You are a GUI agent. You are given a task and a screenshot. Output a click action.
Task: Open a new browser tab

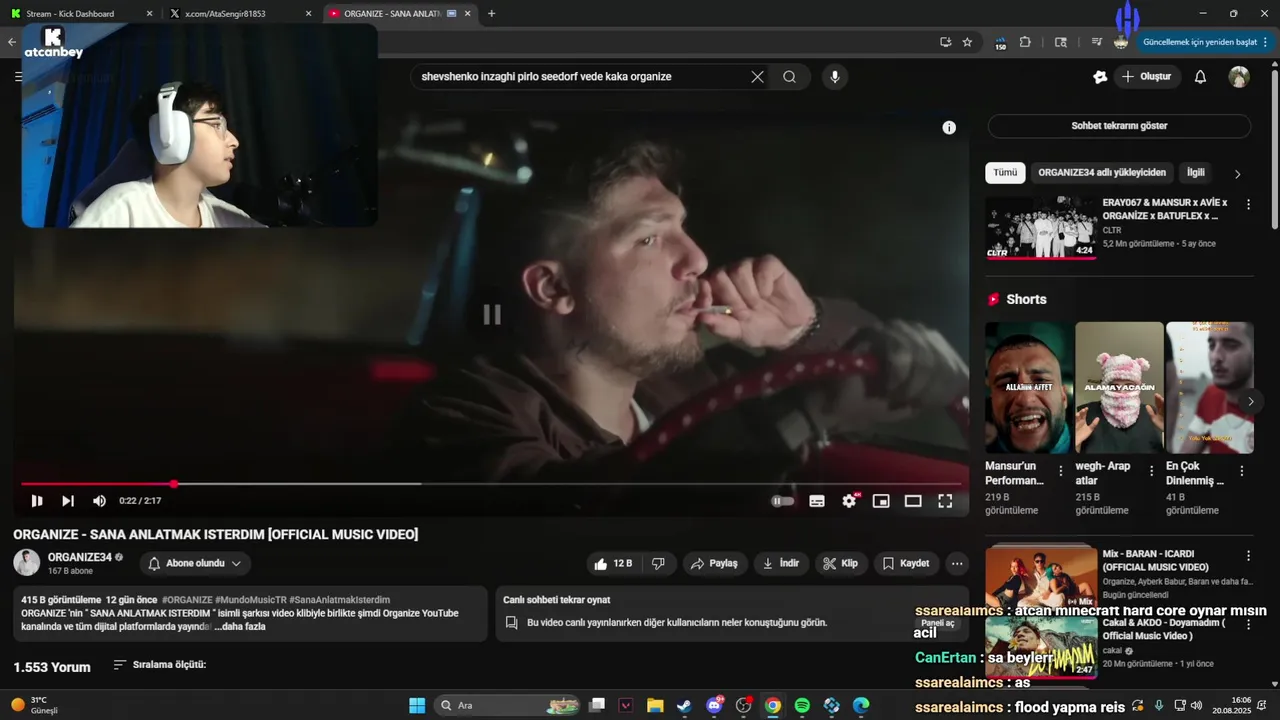tap(491, 14)
